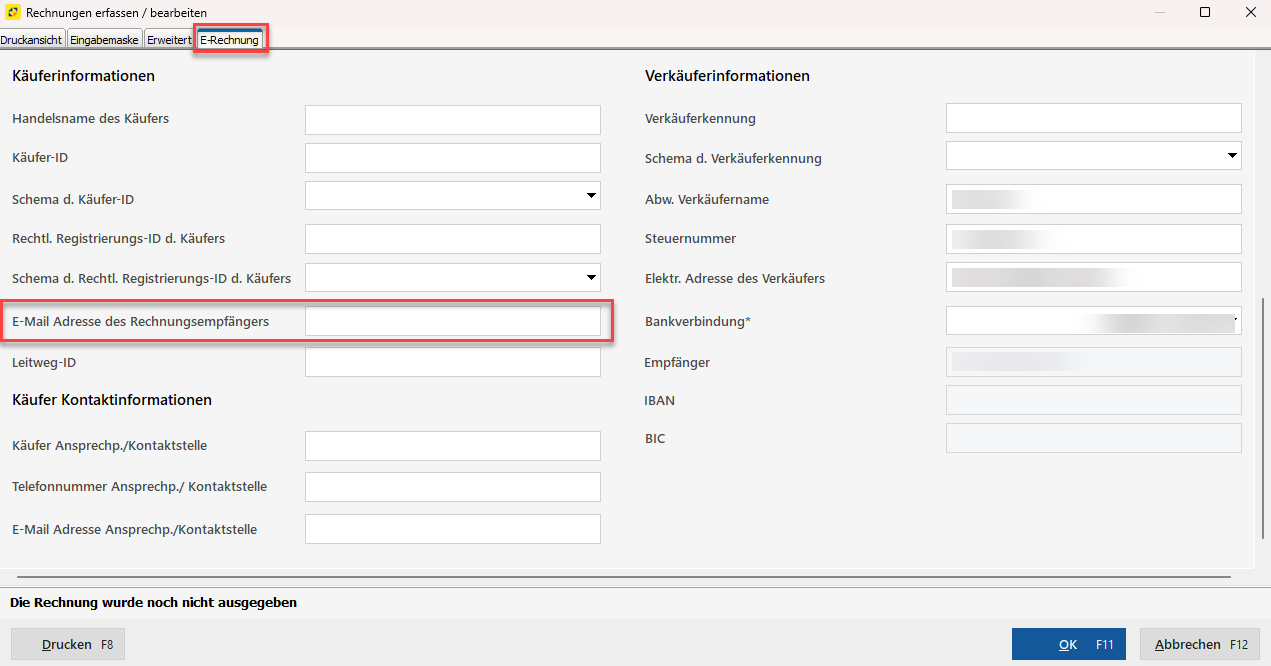Minimize the Rechnungen erfassen window
This screenshot has height=666, width=1271.
(1160, 12)
